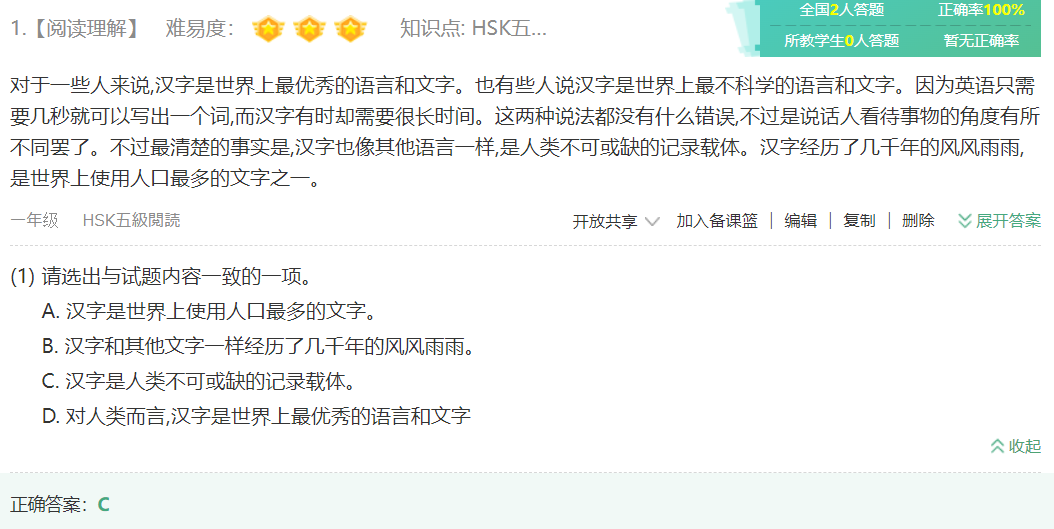
Task: Click the second difficulty star icon
Action: pos(309,30)
